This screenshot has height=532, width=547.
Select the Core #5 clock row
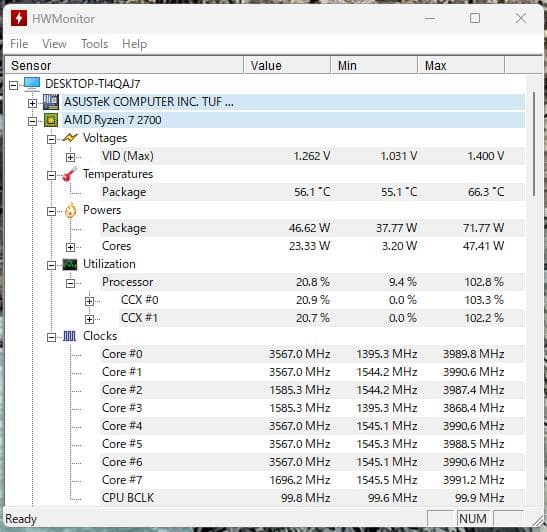[312, 444]
